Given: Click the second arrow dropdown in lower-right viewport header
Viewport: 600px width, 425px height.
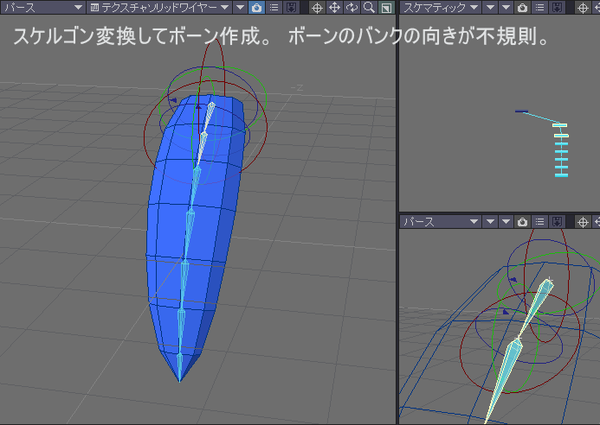Looking at the screenshot, I should pyautogui.click(x=506, y=221).
